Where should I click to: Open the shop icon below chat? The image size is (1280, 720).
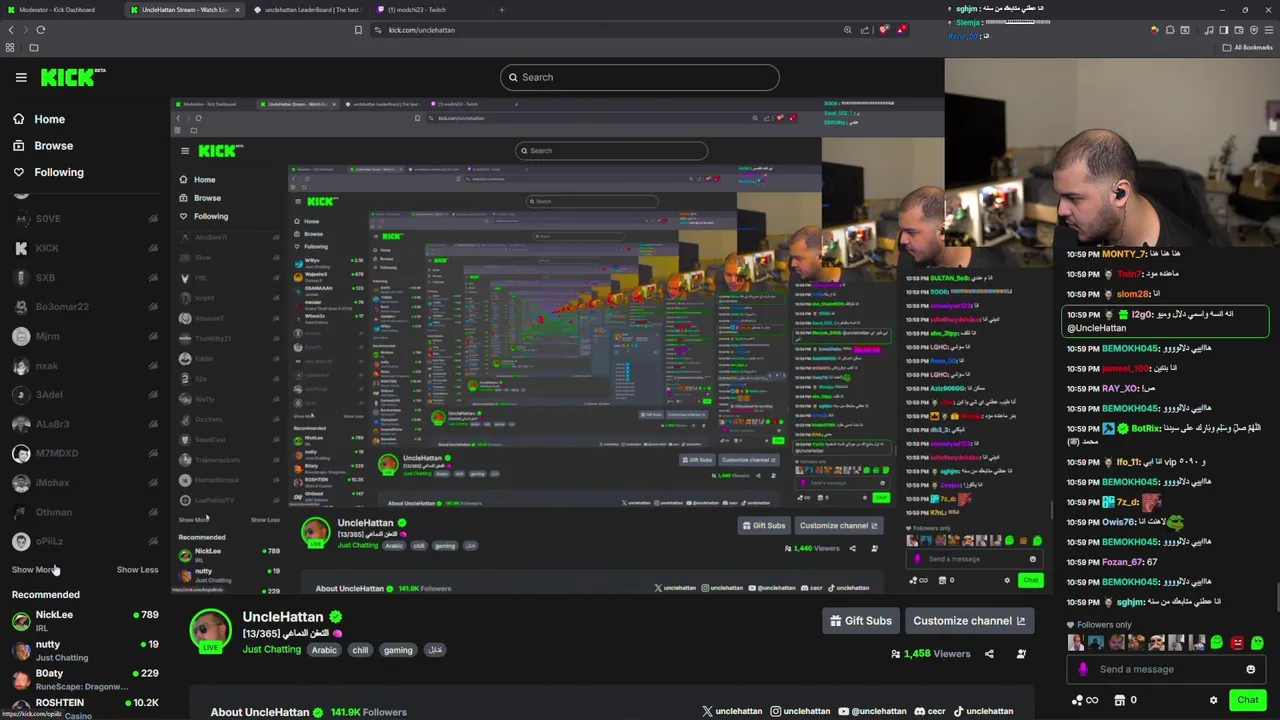click(1120, 700)
